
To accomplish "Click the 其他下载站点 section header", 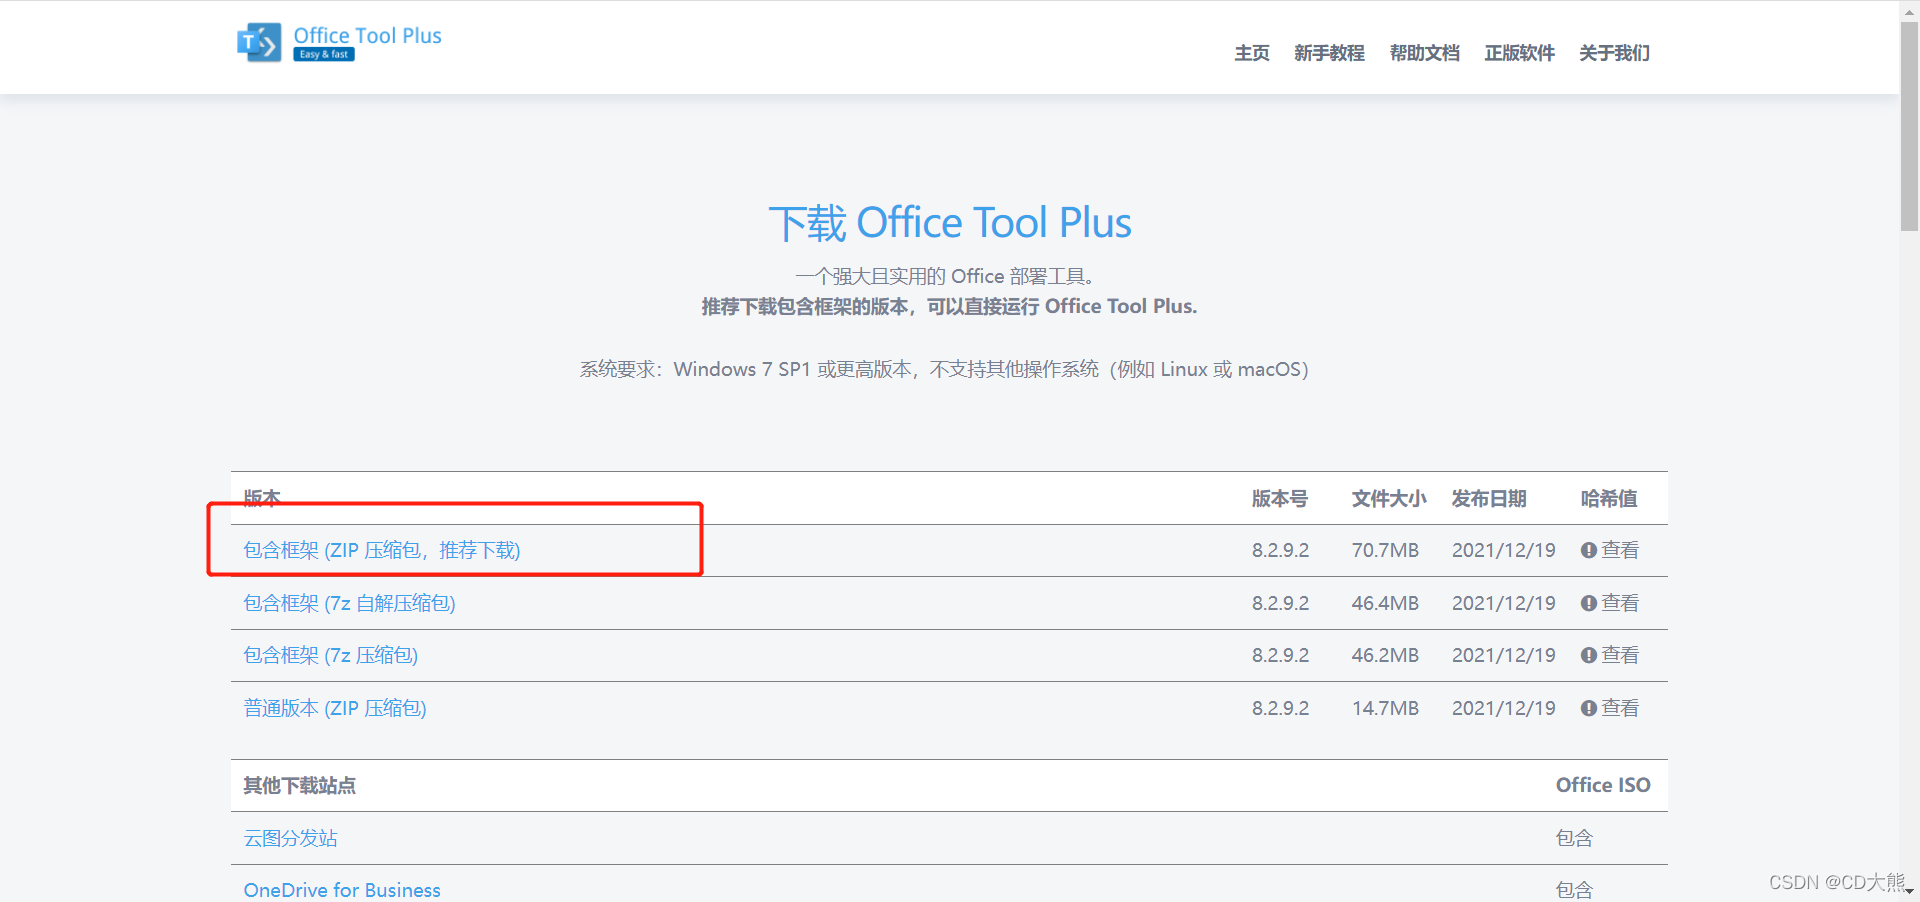I will pyautogui.click(x=299, y=785).
